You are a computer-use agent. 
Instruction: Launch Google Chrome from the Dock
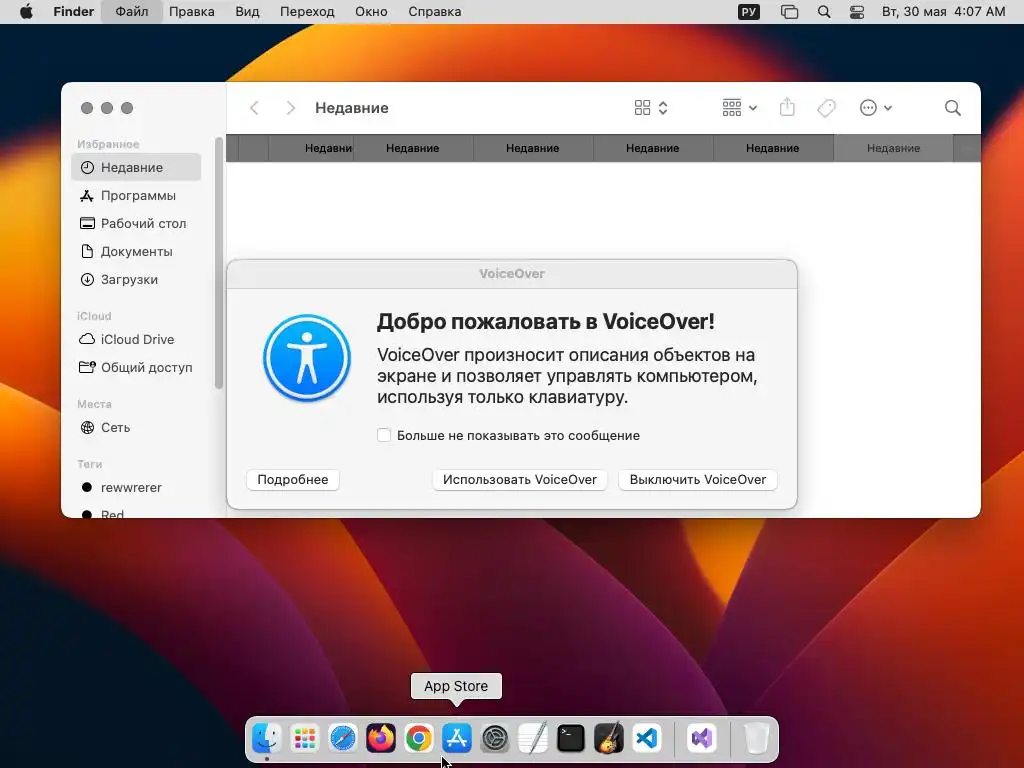point(419,739)
